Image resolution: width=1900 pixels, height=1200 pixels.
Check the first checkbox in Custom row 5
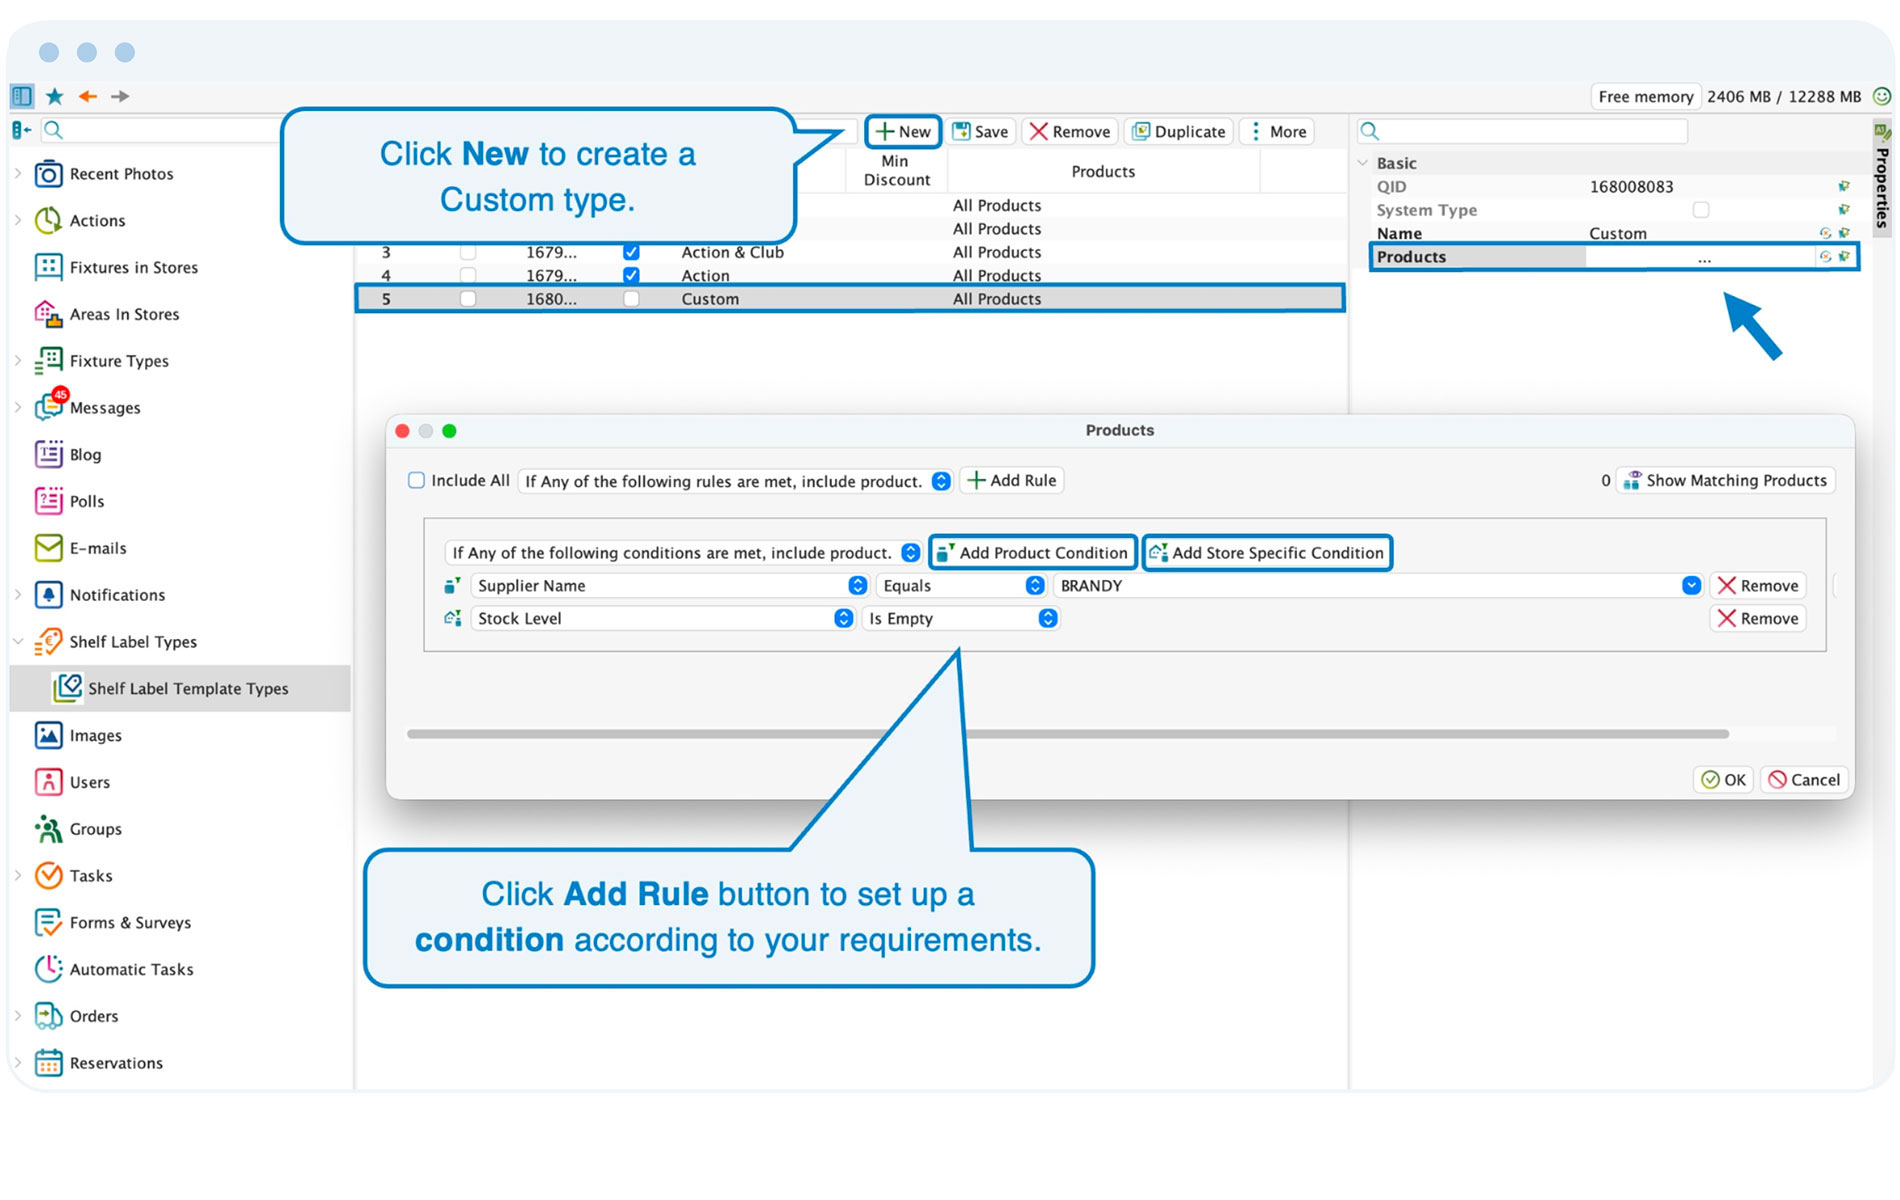pyautogui.click(x=468, y=298)
